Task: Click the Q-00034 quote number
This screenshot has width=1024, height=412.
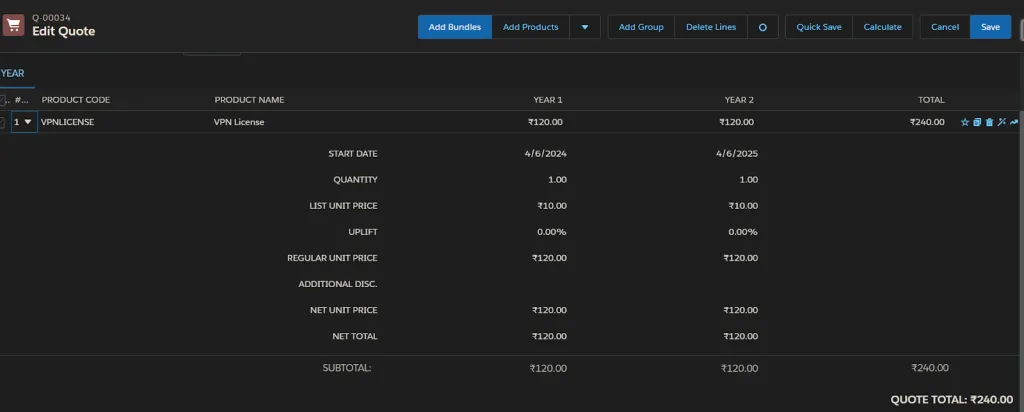Action: pyautogui.click(x=52, y=18)
